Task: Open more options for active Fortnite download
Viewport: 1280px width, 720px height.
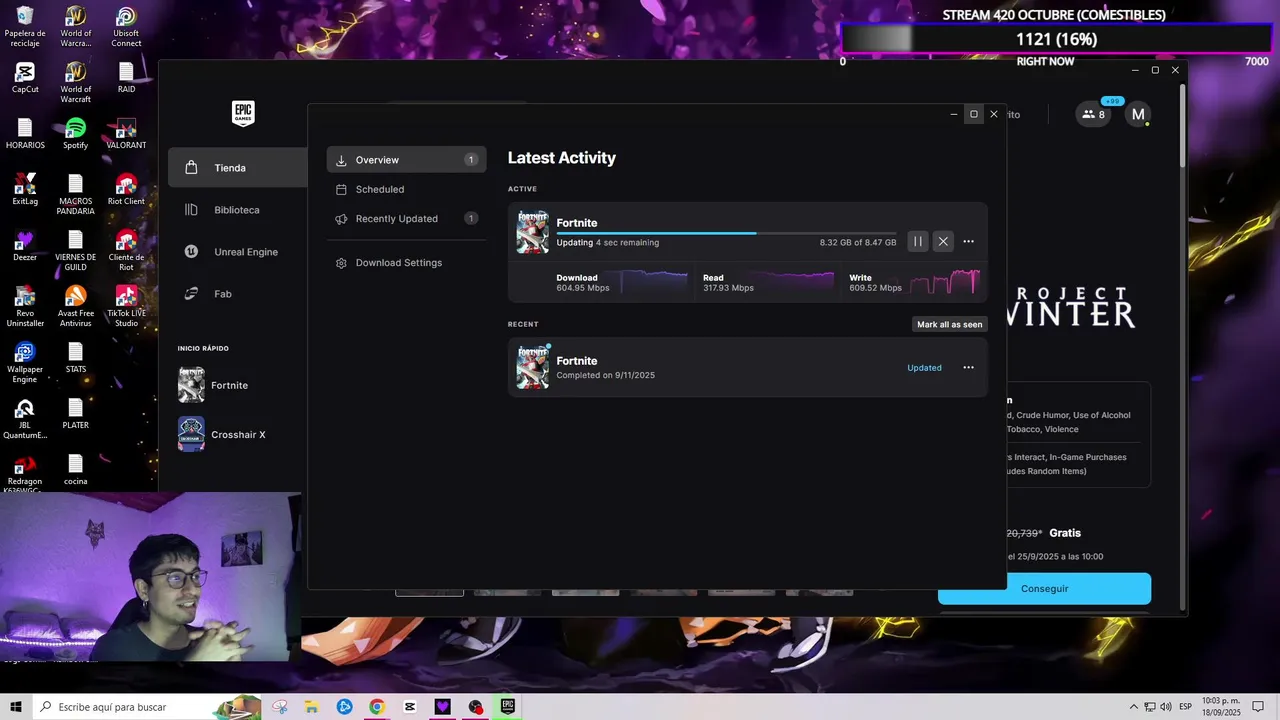Action: 968,241
